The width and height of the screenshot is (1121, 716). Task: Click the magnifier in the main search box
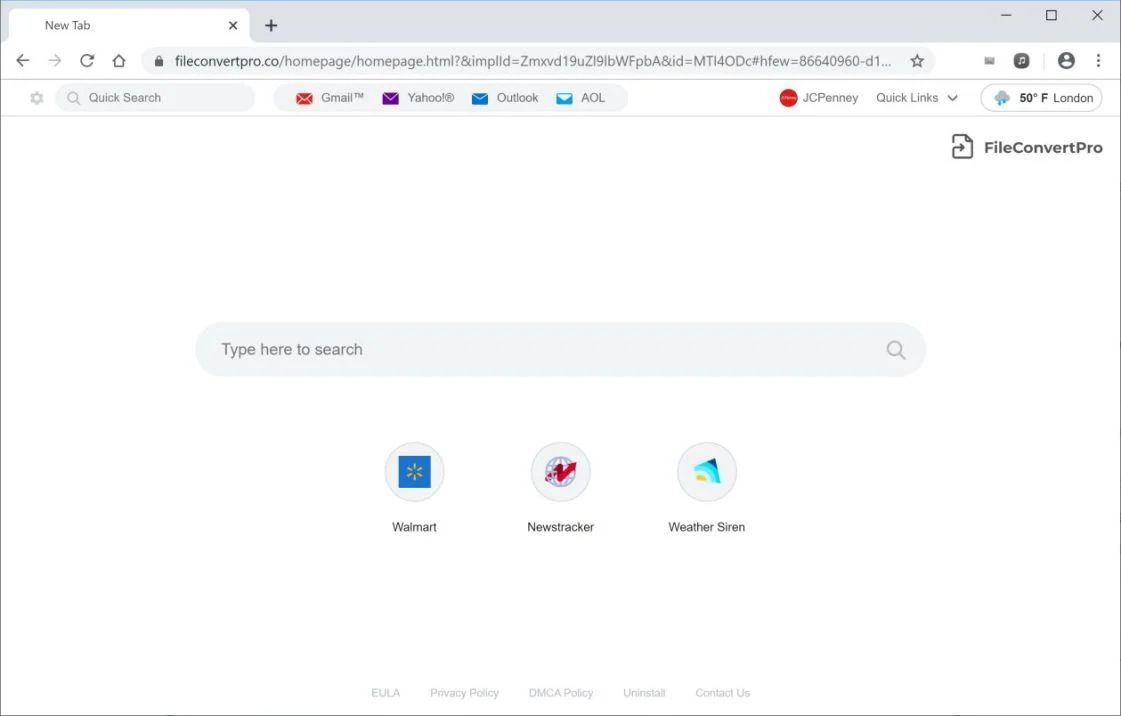click(x=896, y=349)
